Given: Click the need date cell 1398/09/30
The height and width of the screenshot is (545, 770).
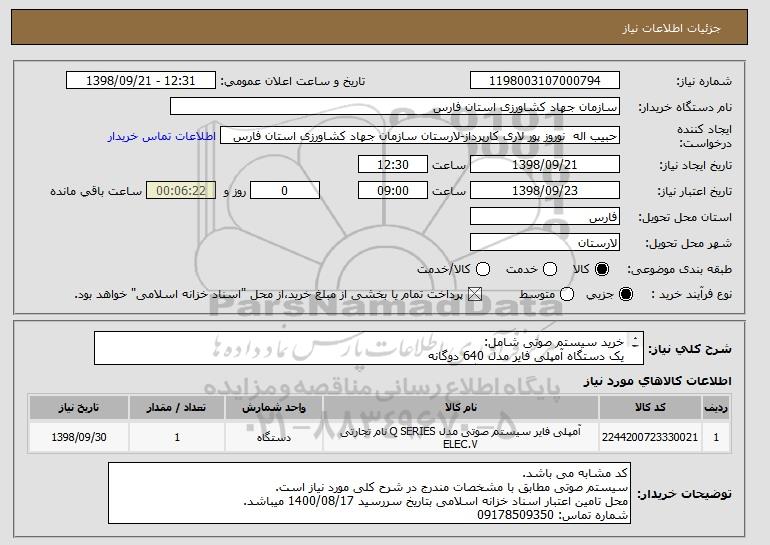Looking at the screenshot, I should point(79,437).
